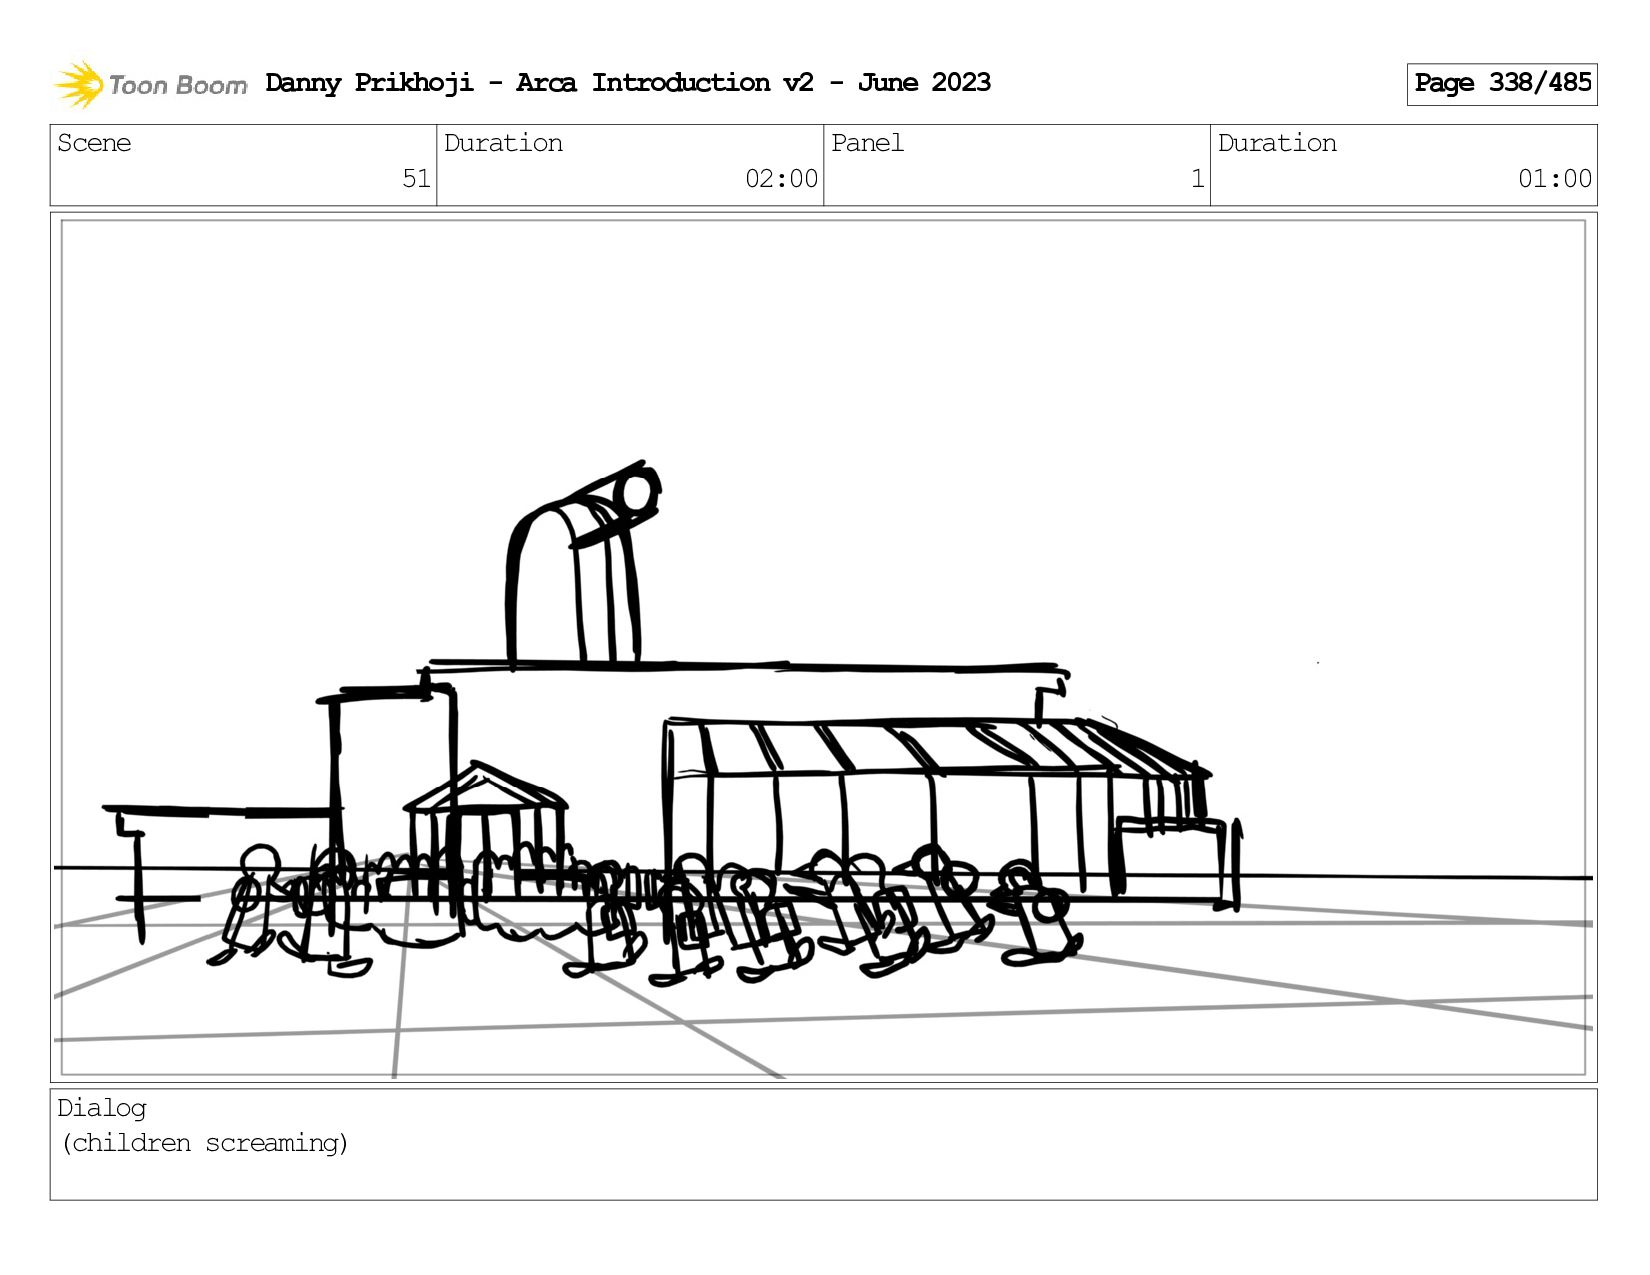Screen dimensions: 1650x1275
Task: Click the 'Panel' label
Action: tap(867, 143)
